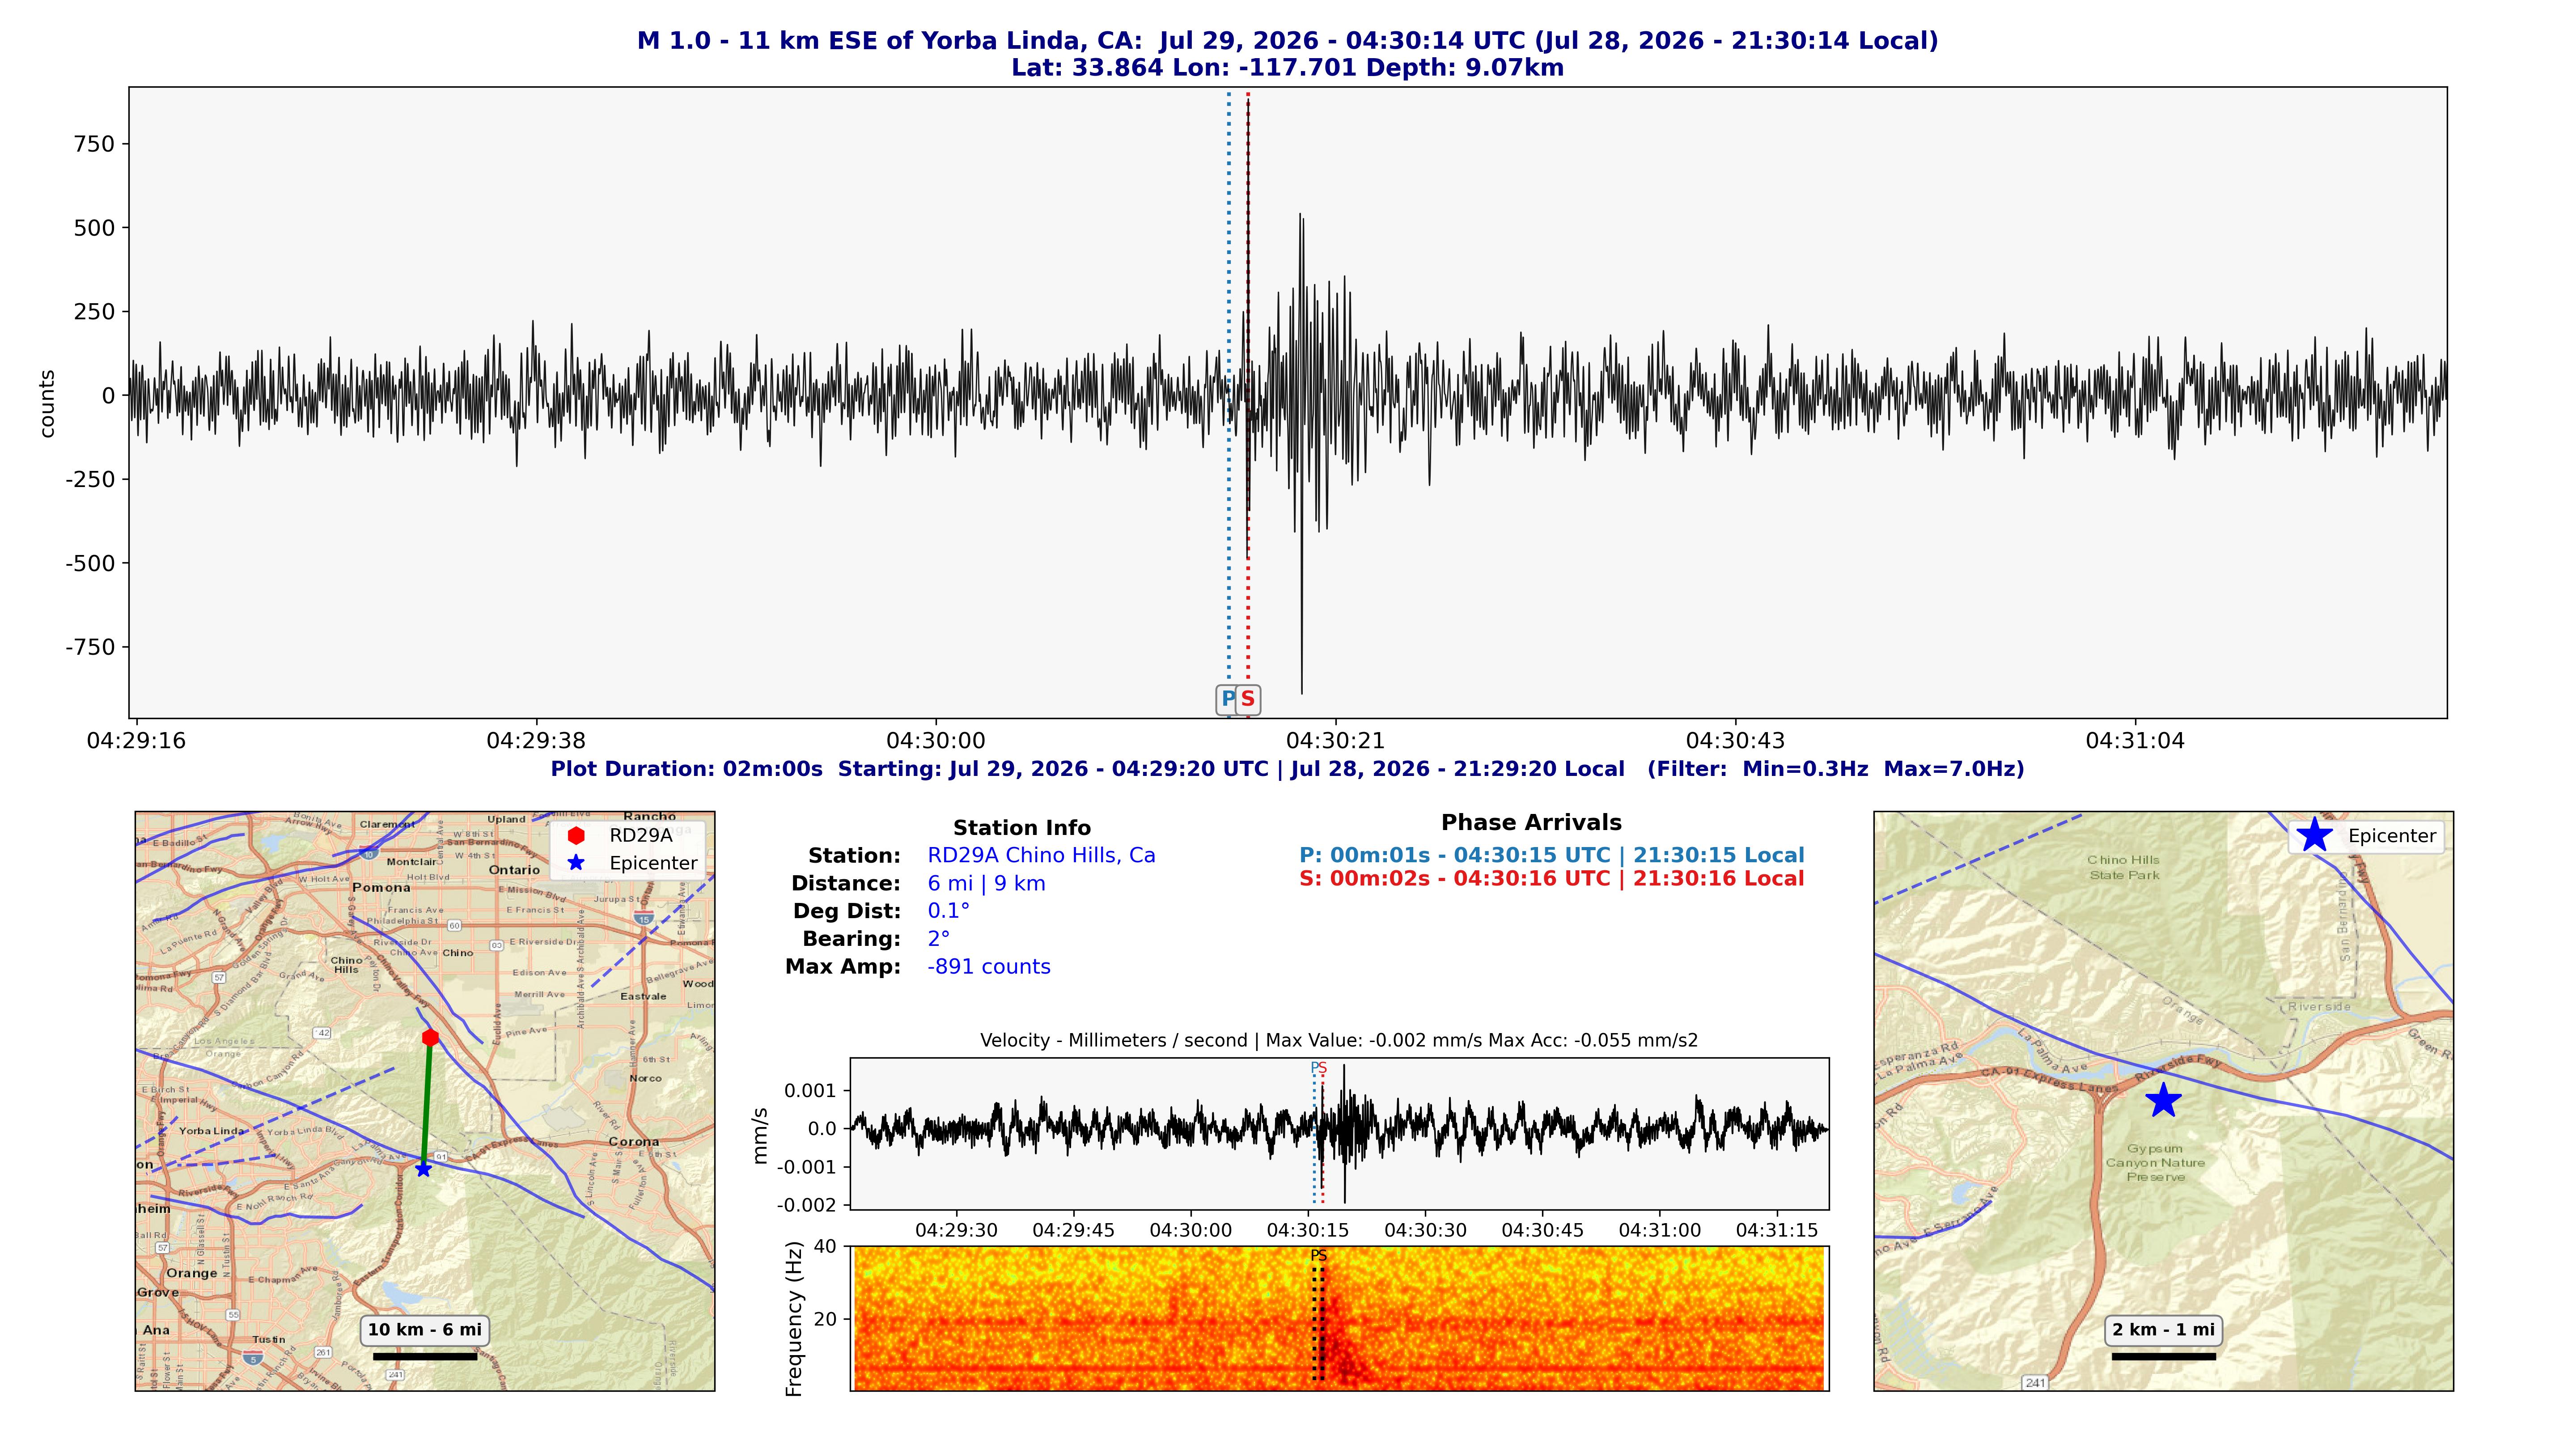Click the '04:30:21' tick label on the main seismogram
Image resolution: width=2576 pixels, height=1449 pixels.
click(1336, 741)
